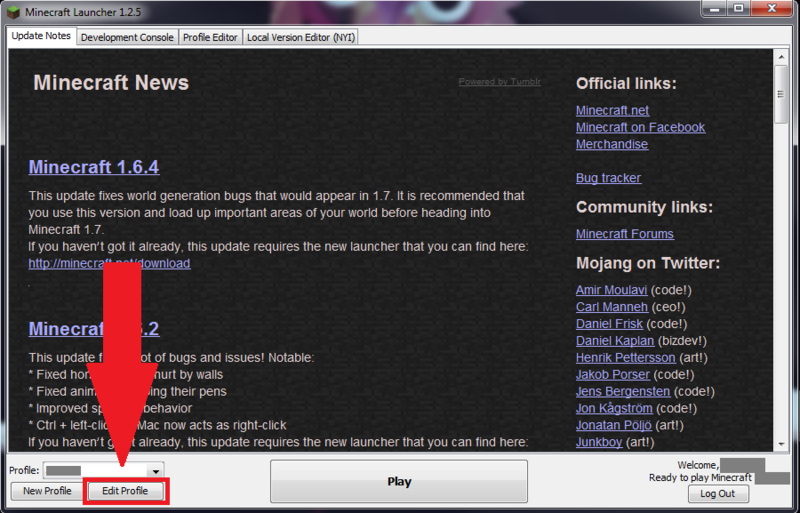Open Jens Bergensten's Twitter link

pos(623,392)
